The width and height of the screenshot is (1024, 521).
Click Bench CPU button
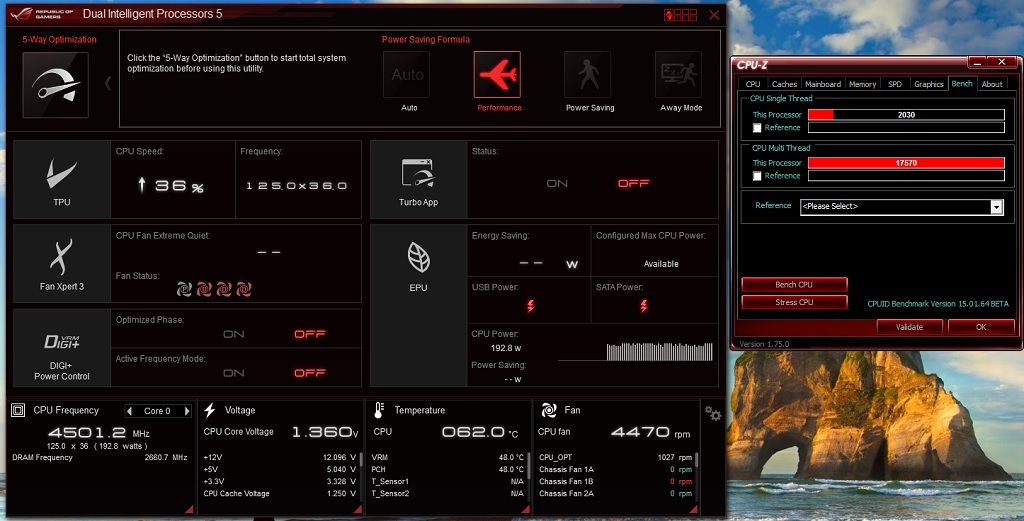click(x=794, y=285)
